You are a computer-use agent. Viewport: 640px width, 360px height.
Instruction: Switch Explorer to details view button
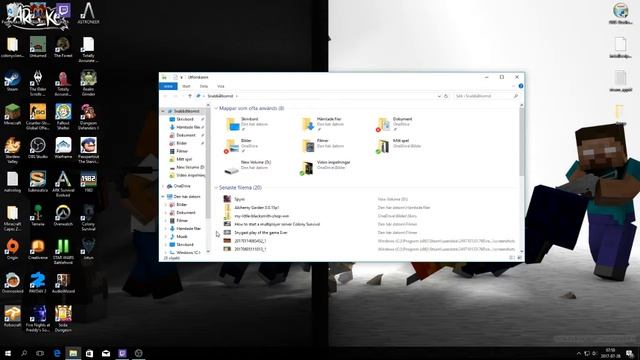click(x=512, y=258)
